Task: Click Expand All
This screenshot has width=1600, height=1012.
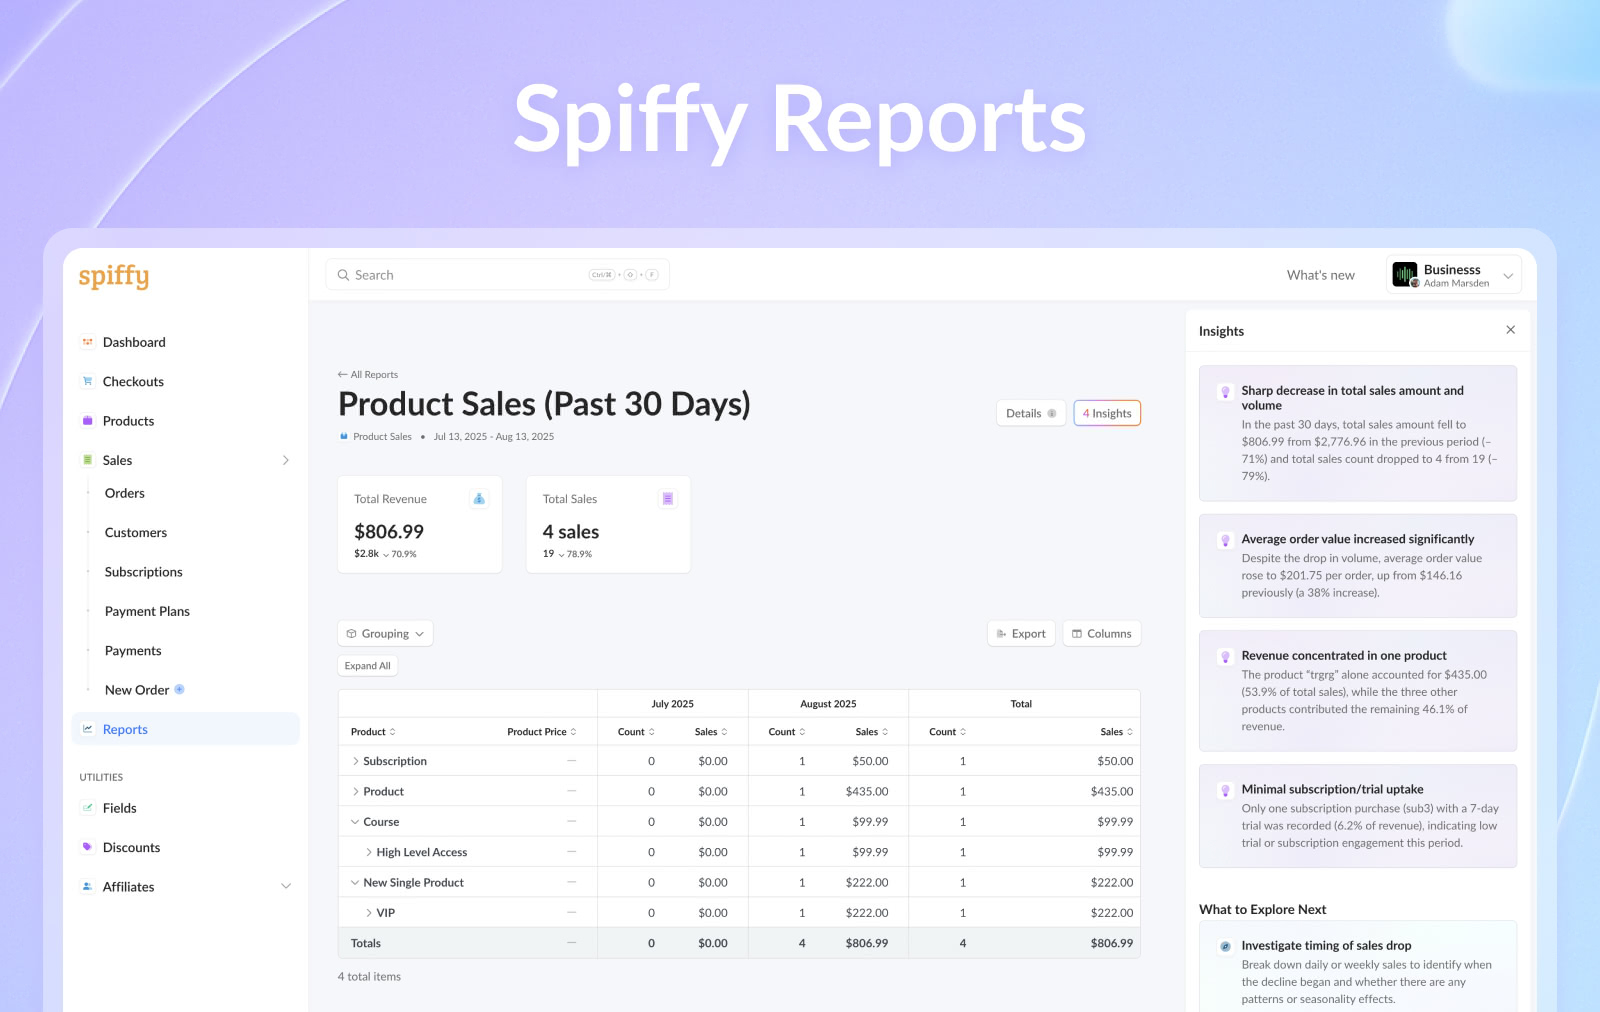Action: click(x=368, y=666)
